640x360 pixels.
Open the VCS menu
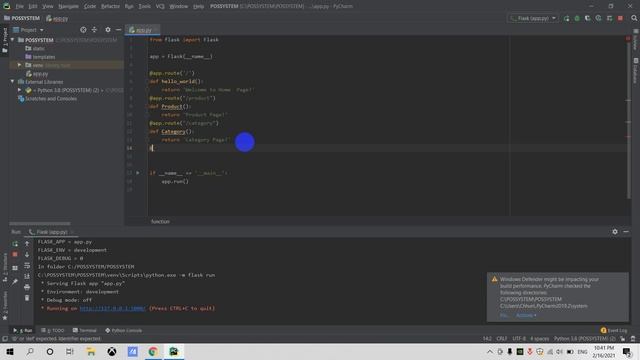pos(160,7)
